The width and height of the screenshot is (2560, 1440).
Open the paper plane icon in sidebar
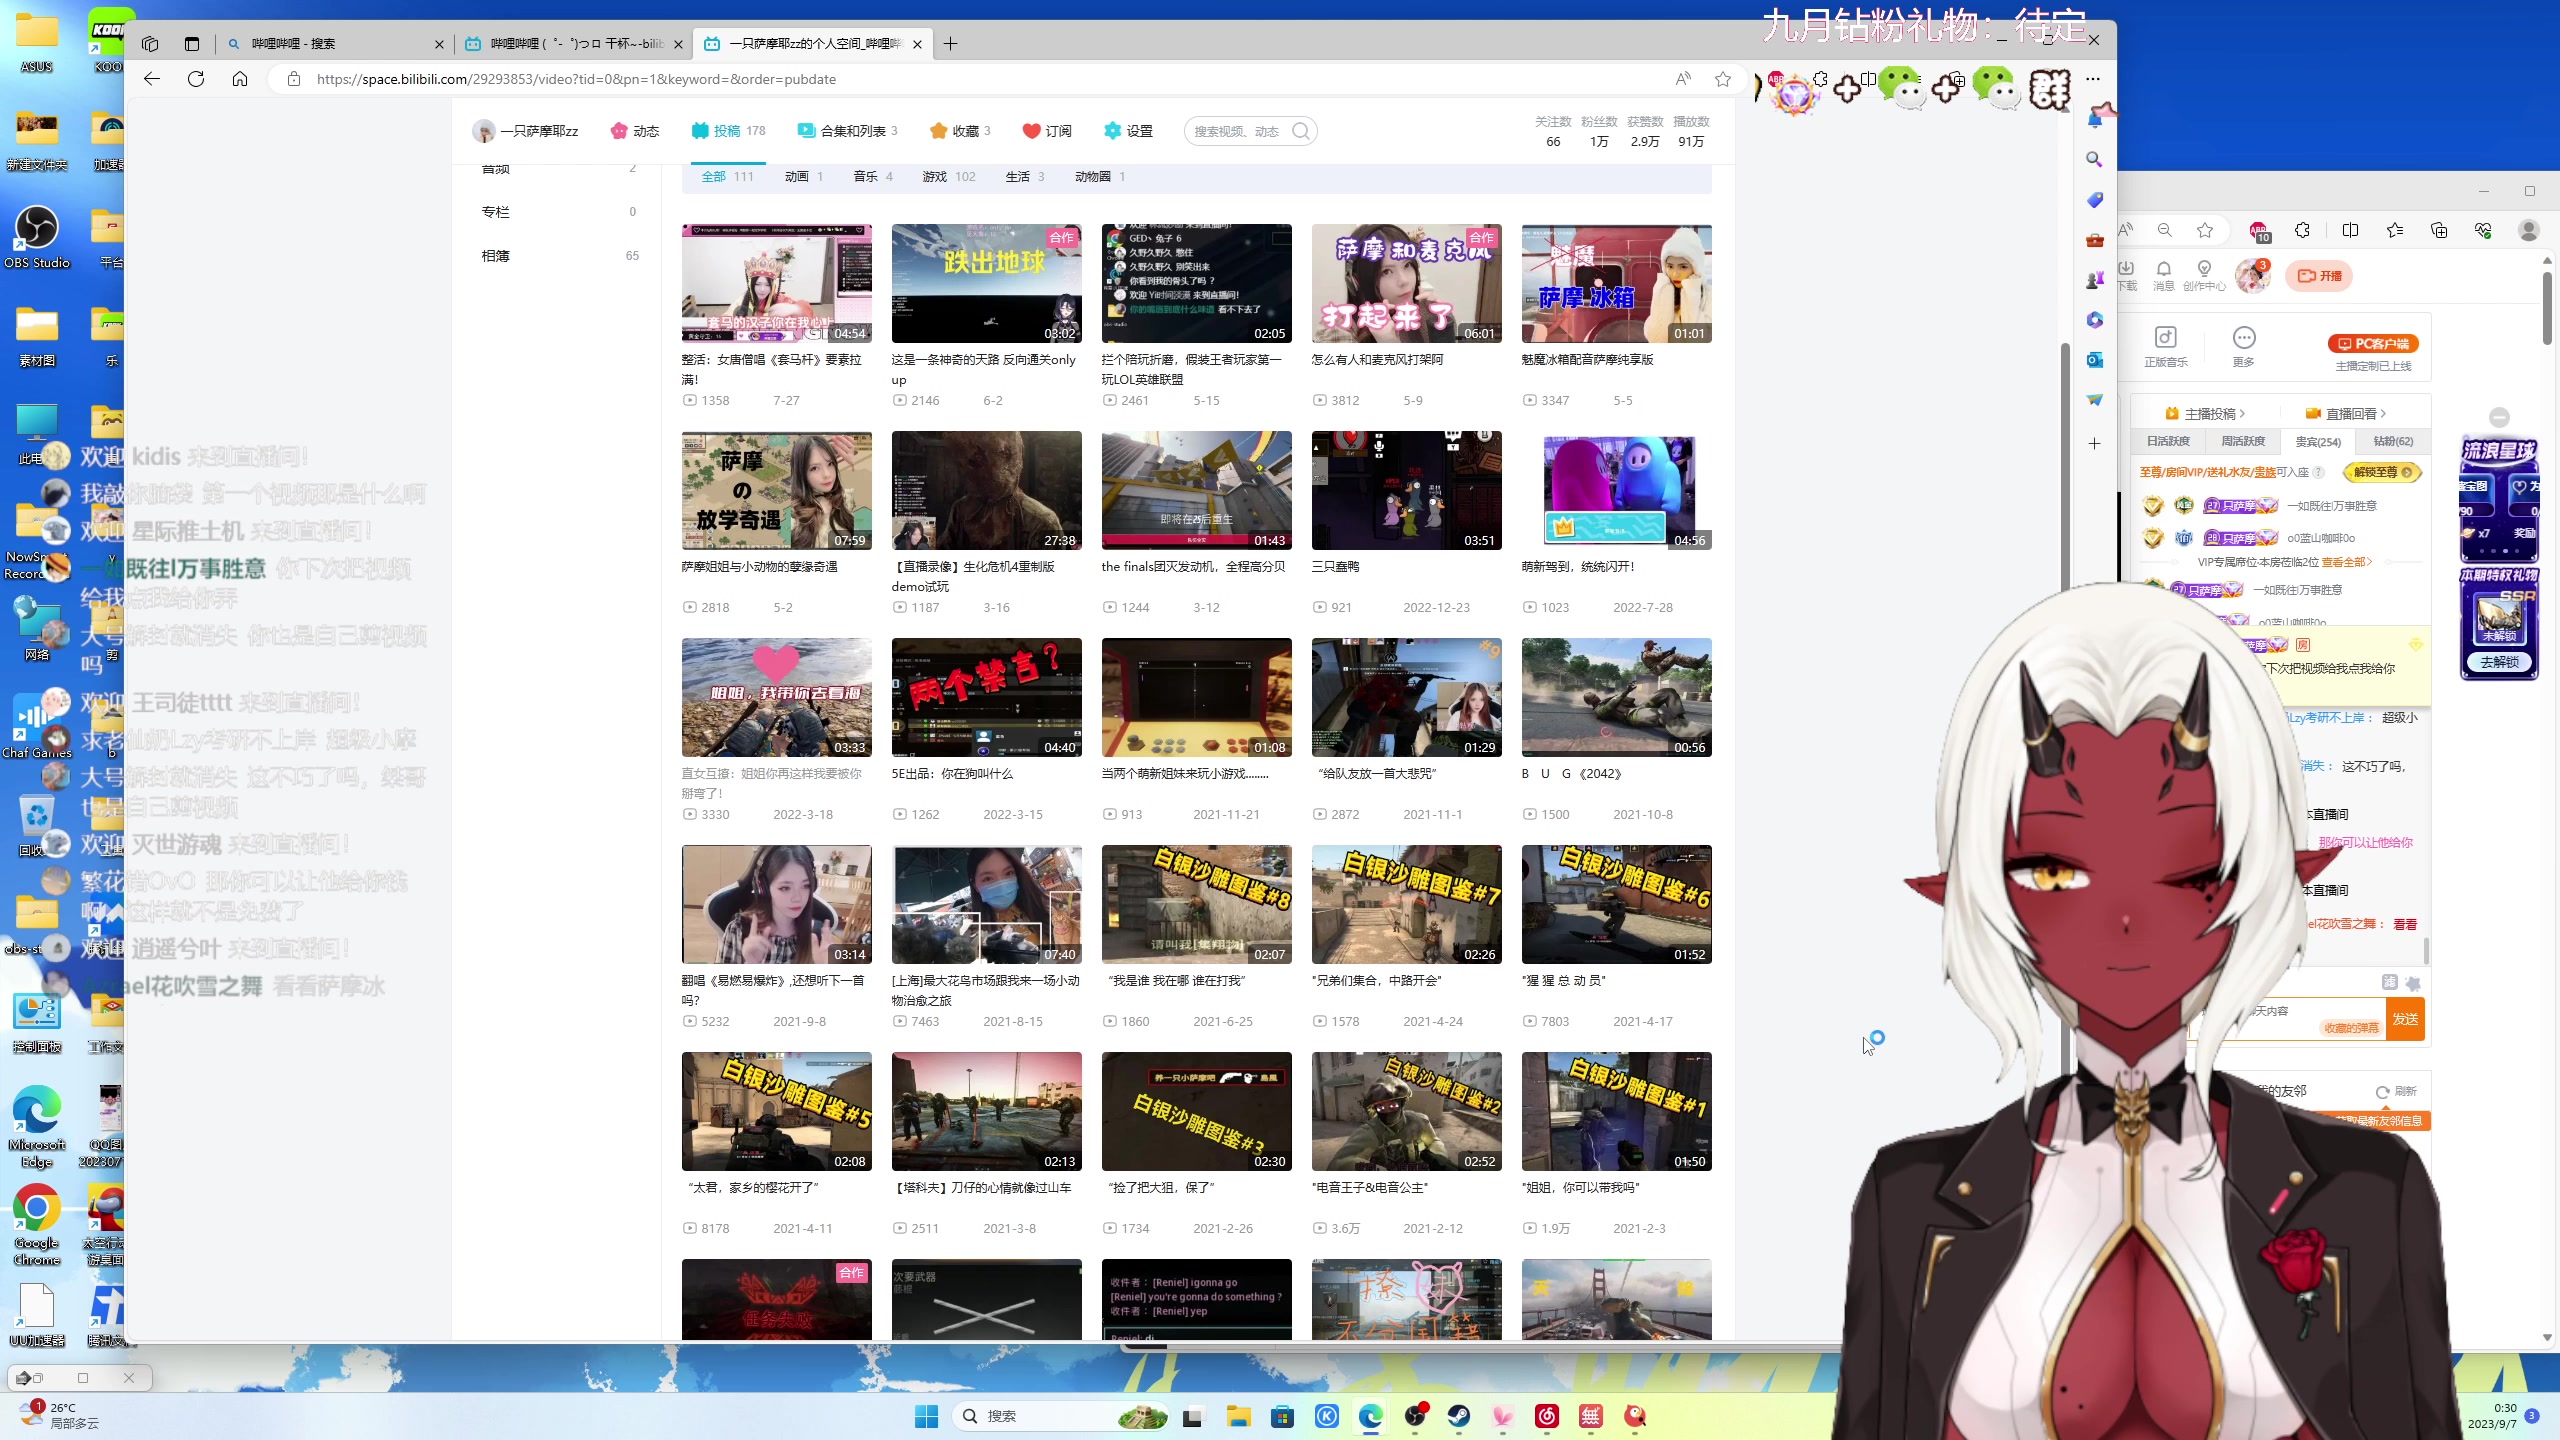pos(2094,400)
